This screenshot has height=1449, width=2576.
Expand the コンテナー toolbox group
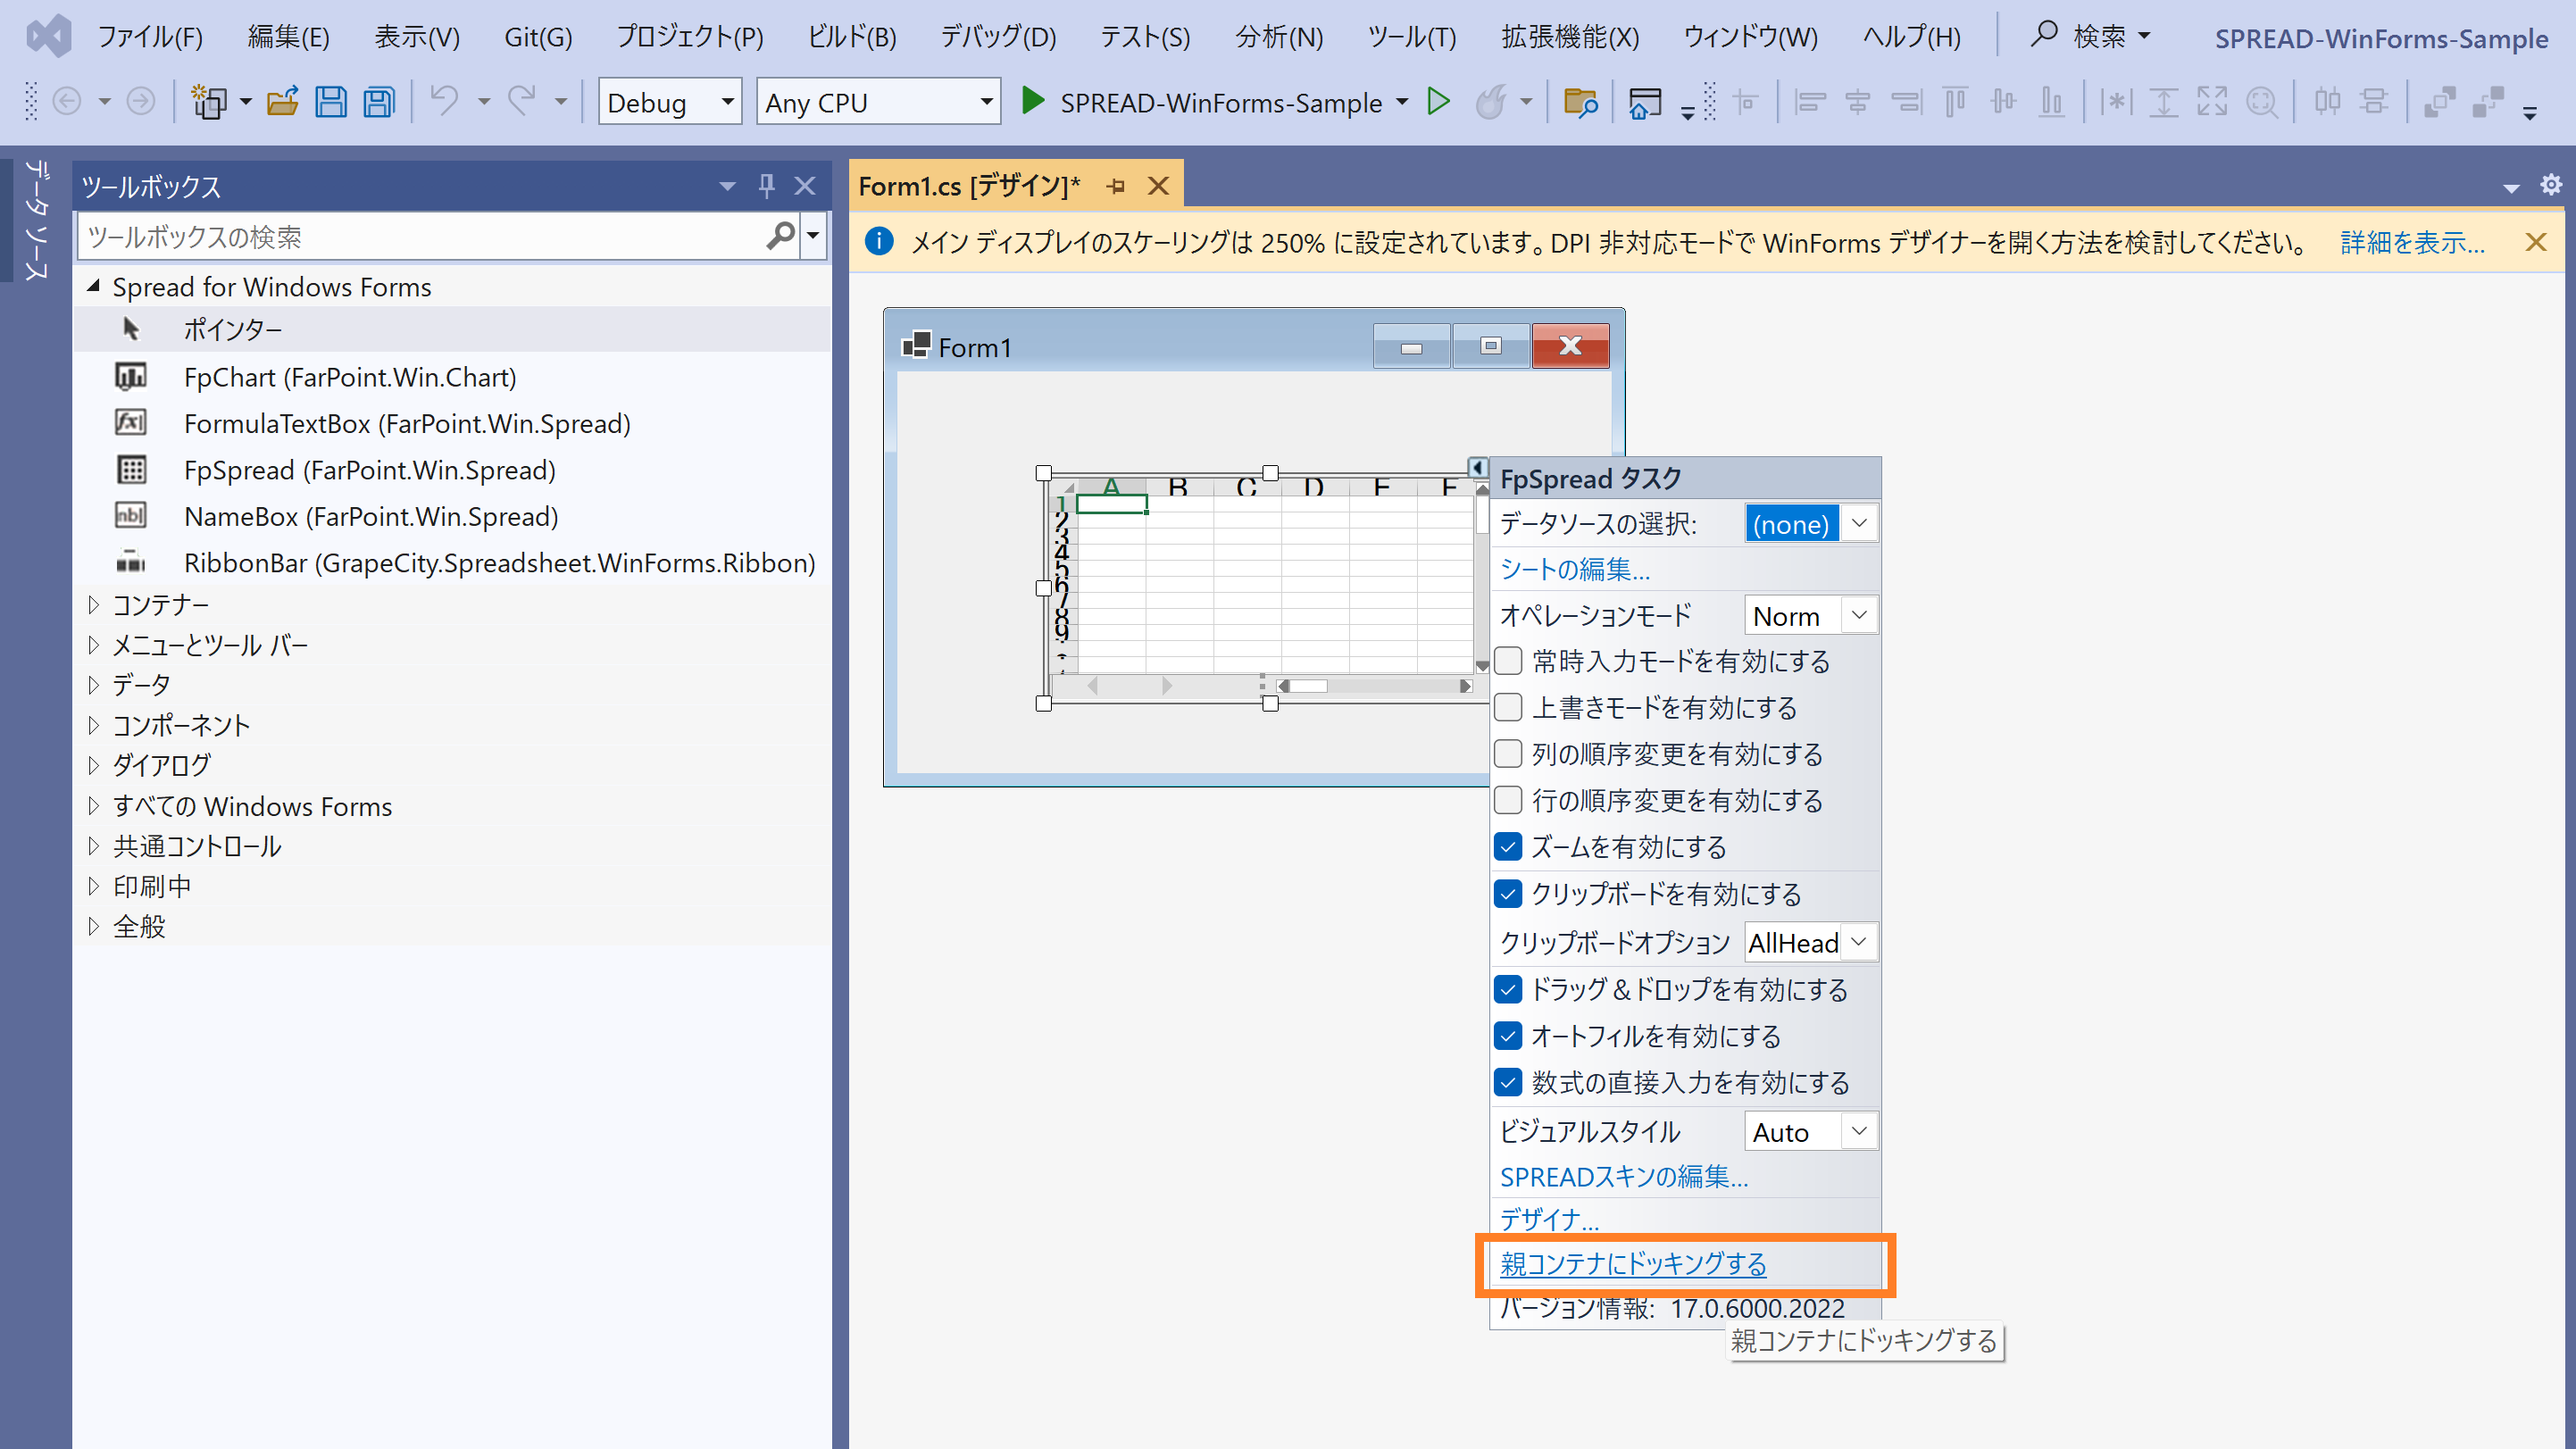[93, 604]
